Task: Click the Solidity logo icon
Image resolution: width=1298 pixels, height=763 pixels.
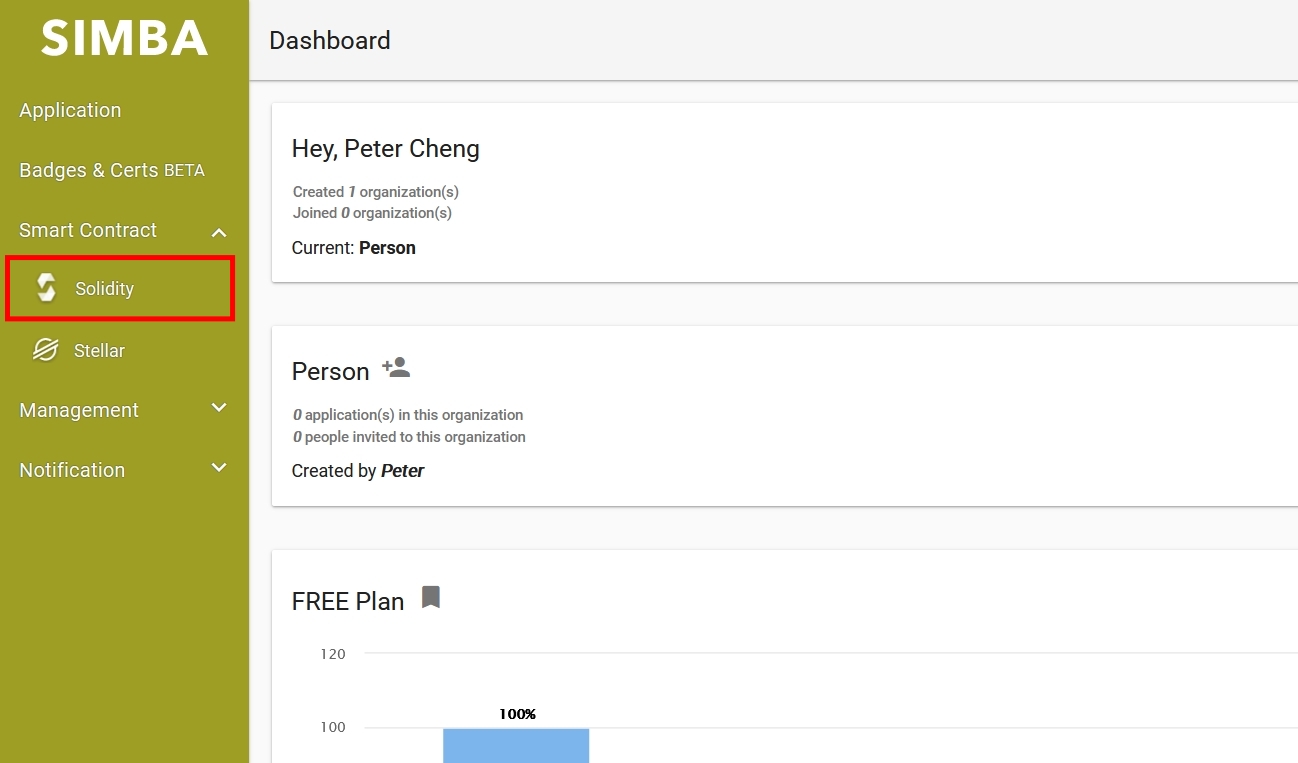Action: [x=46, y=288]
